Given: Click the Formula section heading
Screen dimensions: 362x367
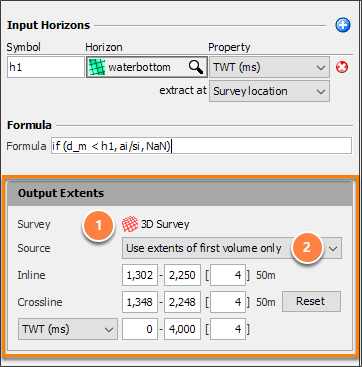Looking at the screenshot, I should click(29, 125).
